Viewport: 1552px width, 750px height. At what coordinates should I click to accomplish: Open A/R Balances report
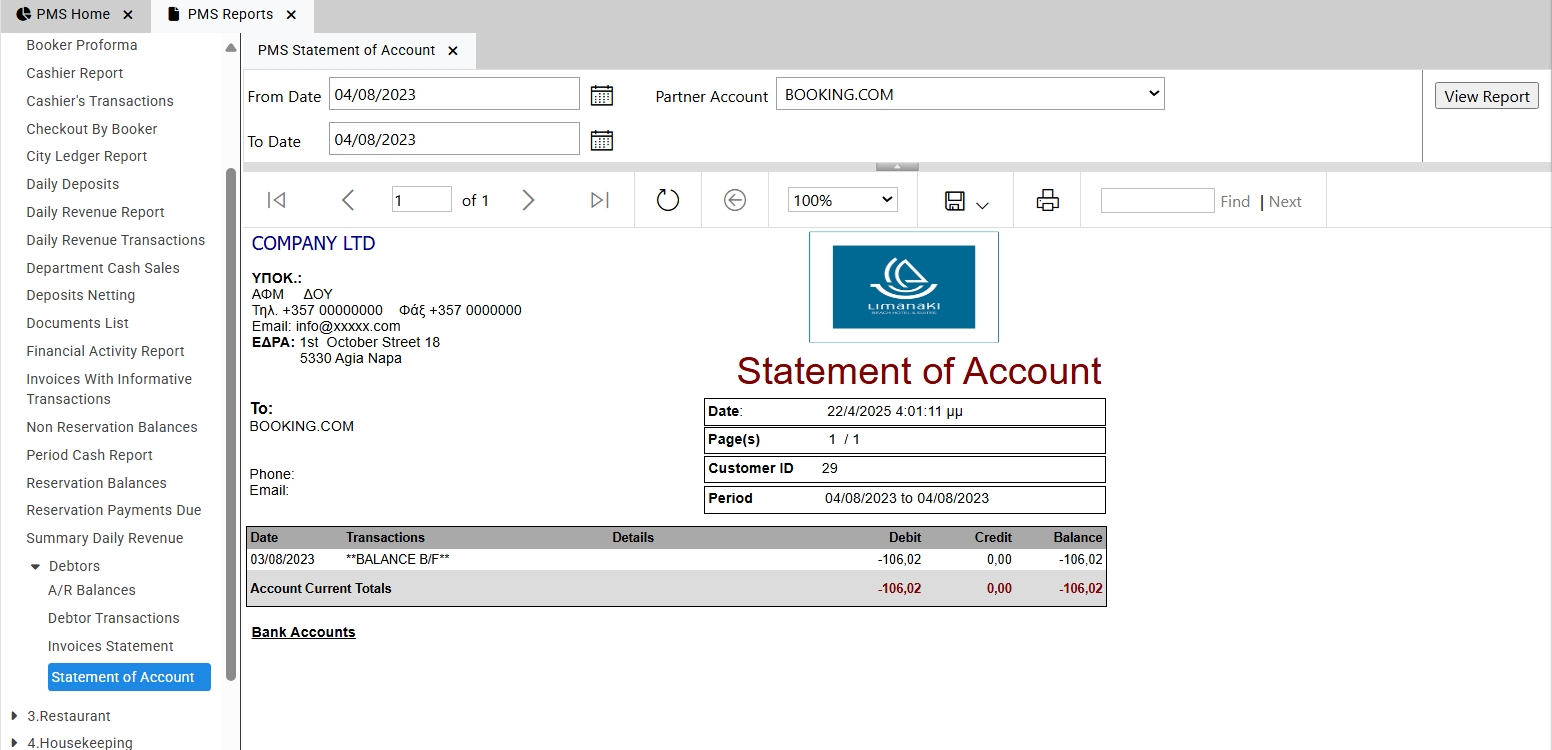[92, 590]
